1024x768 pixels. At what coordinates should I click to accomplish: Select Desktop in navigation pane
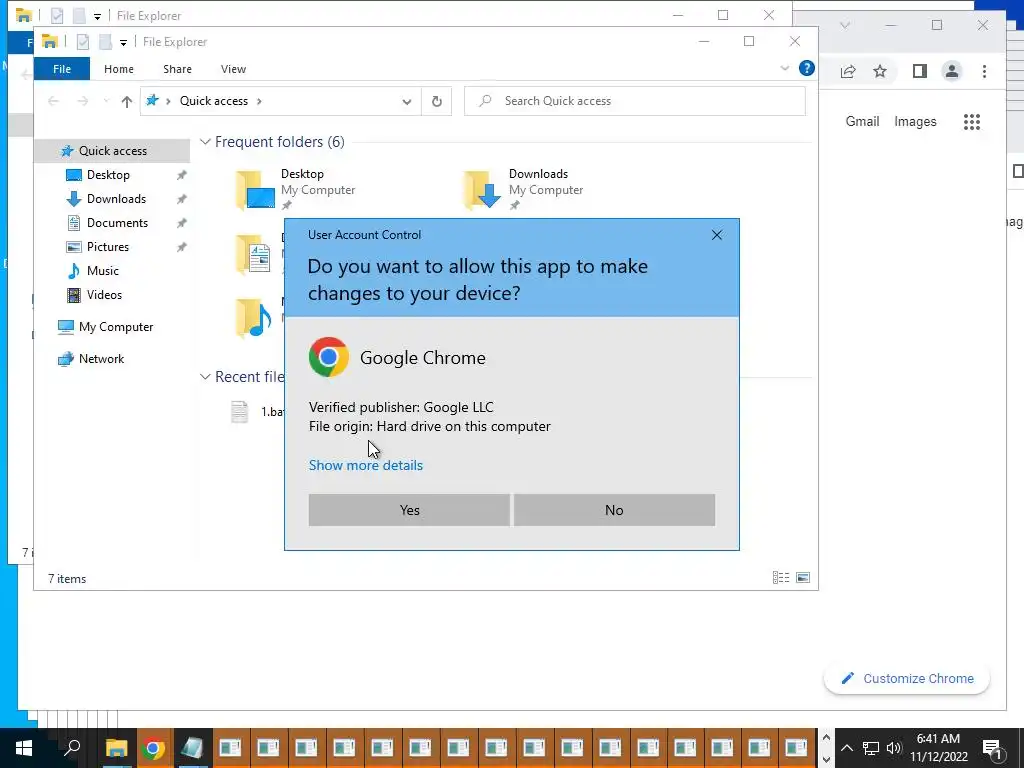point(108,175)
